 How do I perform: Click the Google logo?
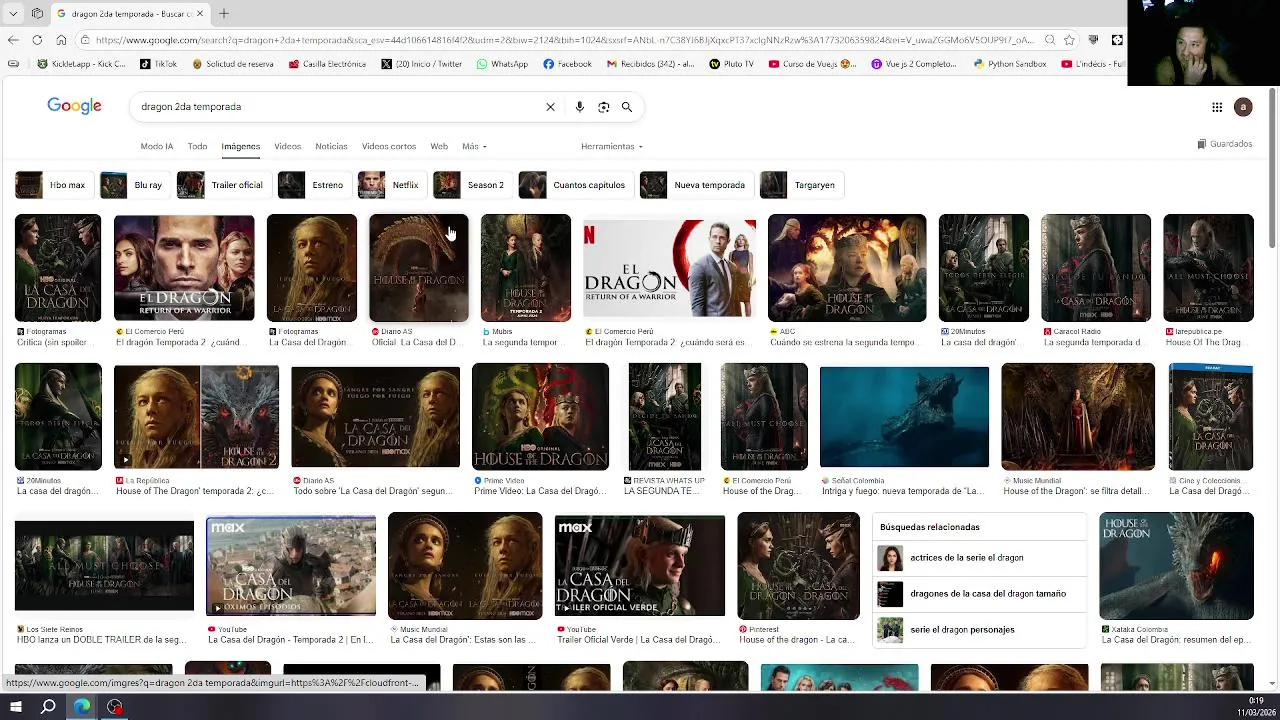[74, 106]
